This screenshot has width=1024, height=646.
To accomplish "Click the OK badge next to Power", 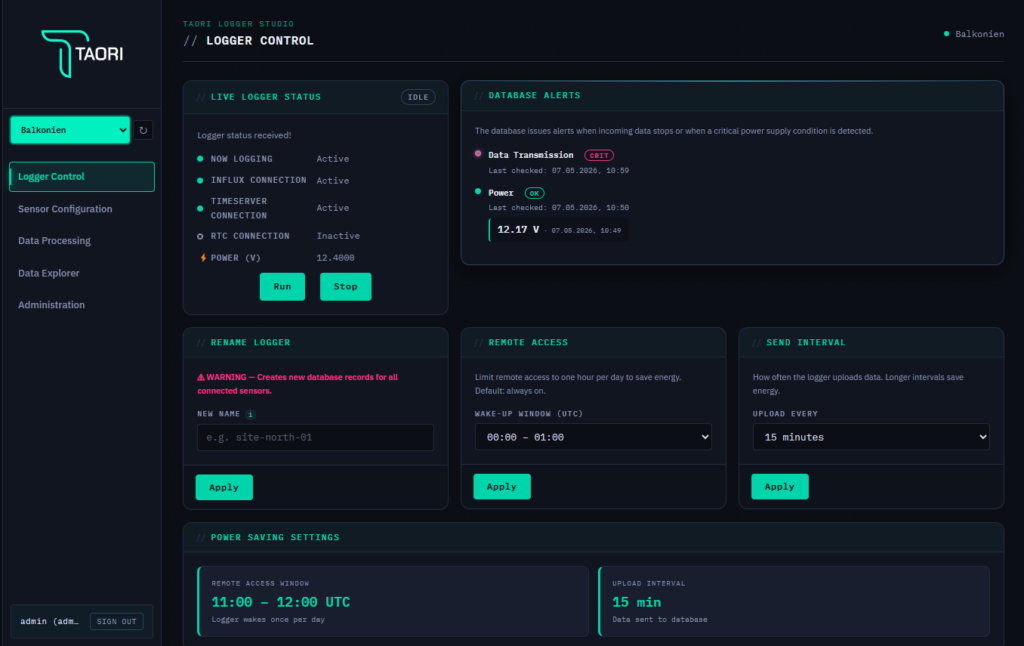I will 534,193.
